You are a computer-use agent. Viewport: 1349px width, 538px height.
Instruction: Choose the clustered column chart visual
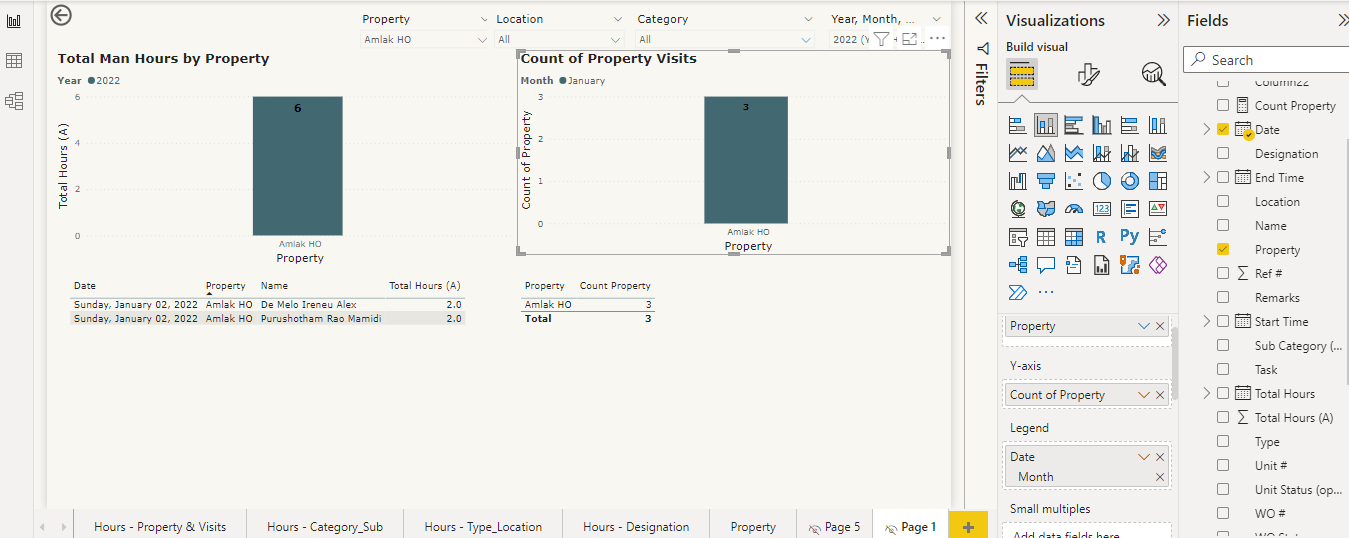tap(1102, 125)
